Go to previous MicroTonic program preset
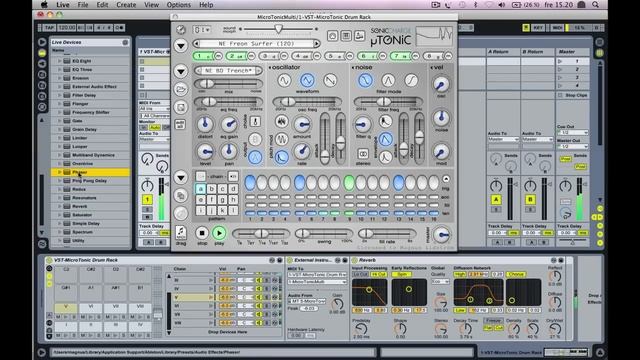Screen dimensions: 640x360 tap(198, 43)
